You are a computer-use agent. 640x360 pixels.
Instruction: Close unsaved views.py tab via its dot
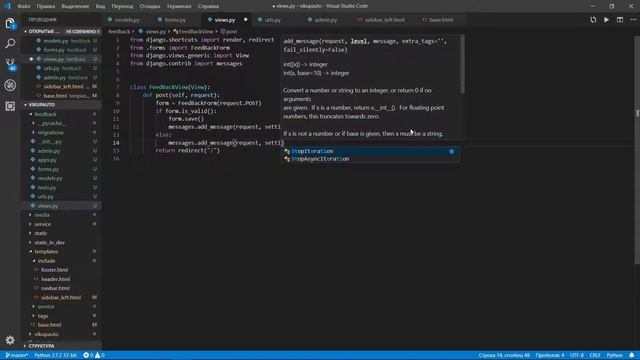click(x=245, y=20)
